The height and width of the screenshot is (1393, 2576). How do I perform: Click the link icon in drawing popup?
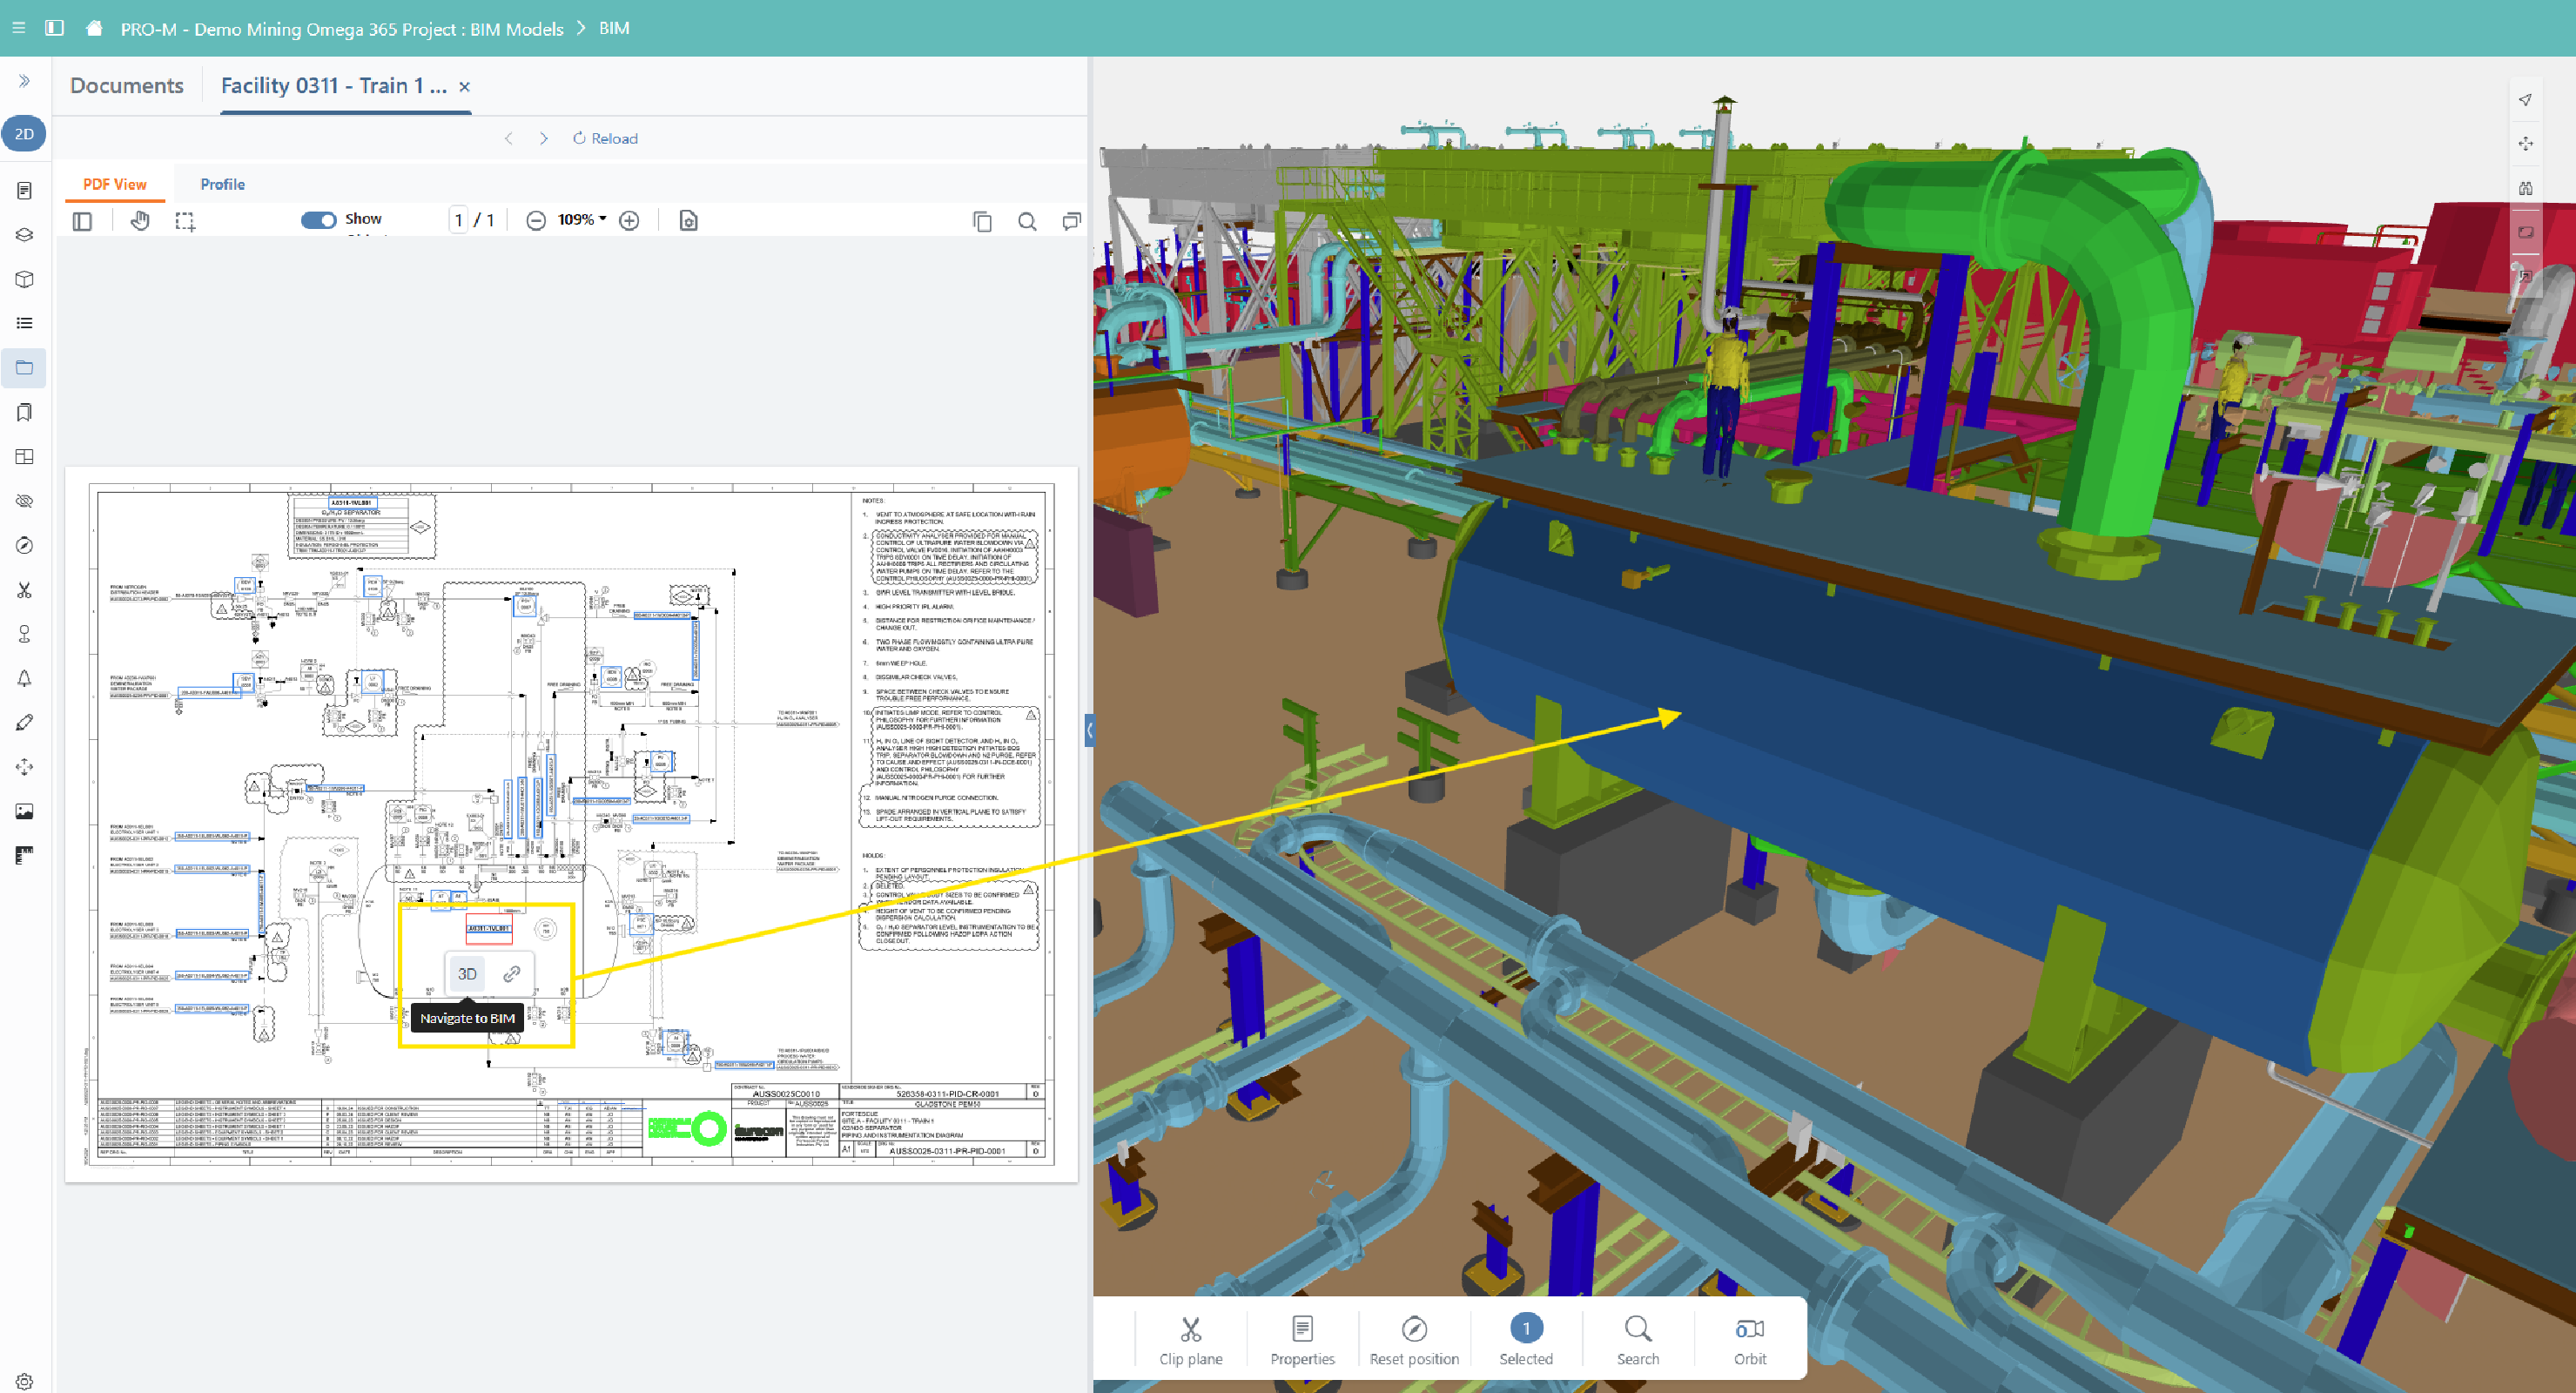click(511, 973)
